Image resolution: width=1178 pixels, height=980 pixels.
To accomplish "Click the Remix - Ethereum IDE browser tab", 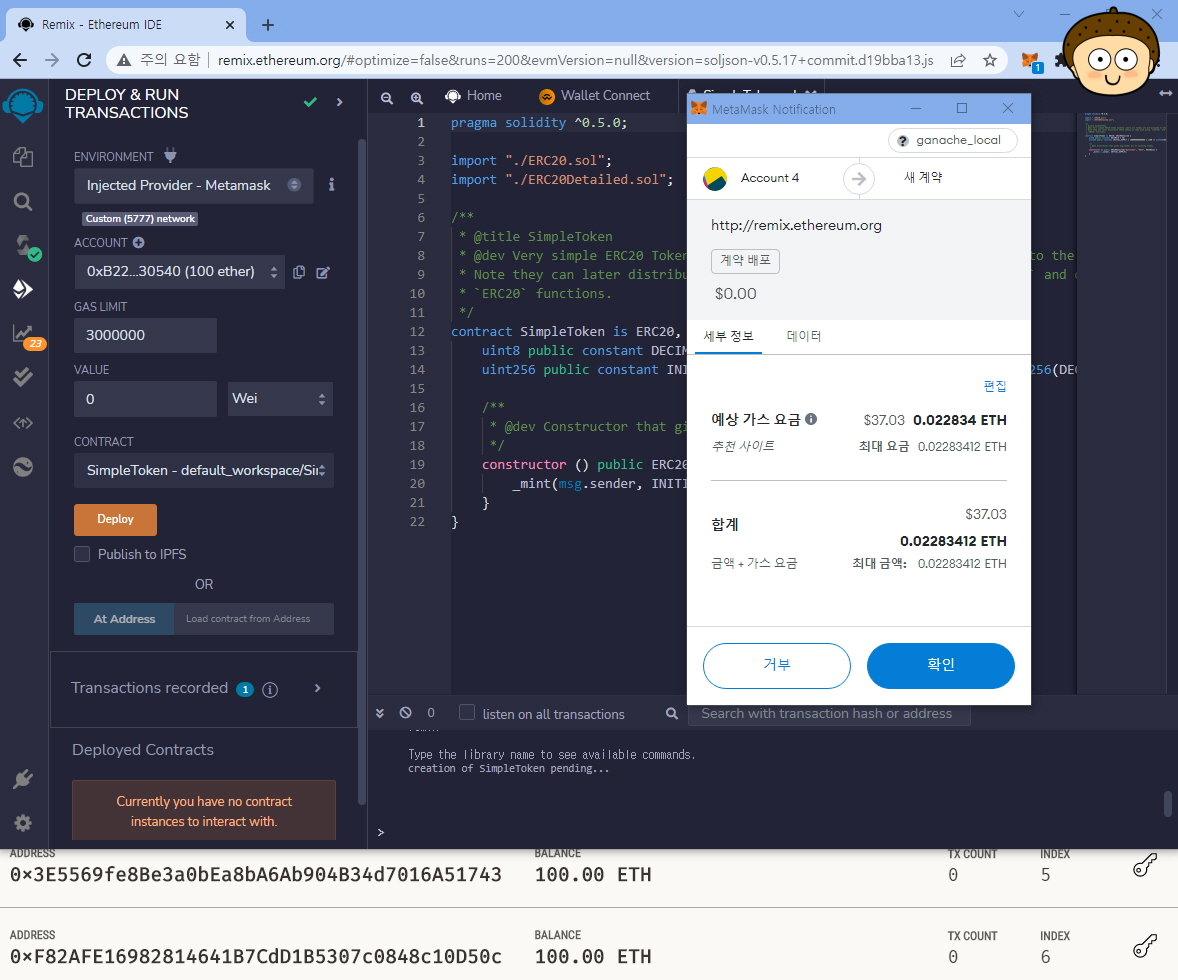I will [125, 25].
